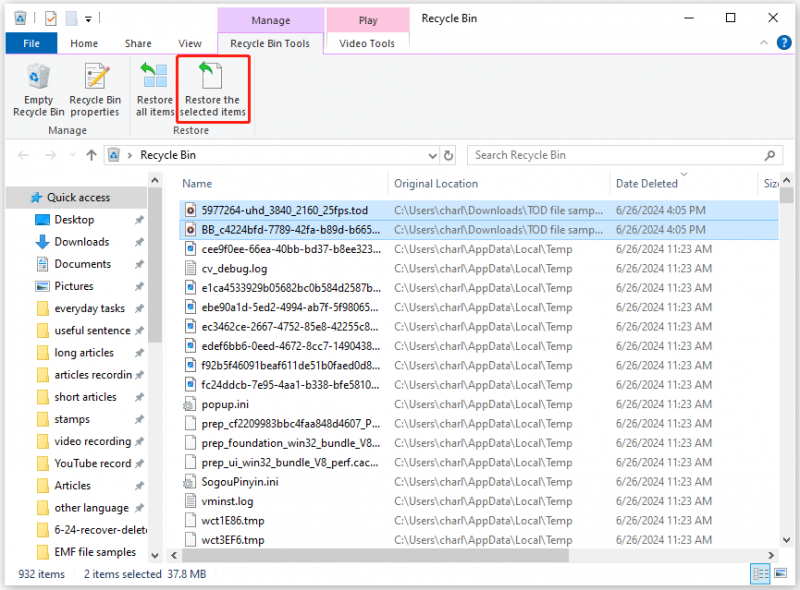Open YouTube record folder in sidebar
Viewport: 800px width, 590px height.
pyautogui.click(x=92, y=463)
